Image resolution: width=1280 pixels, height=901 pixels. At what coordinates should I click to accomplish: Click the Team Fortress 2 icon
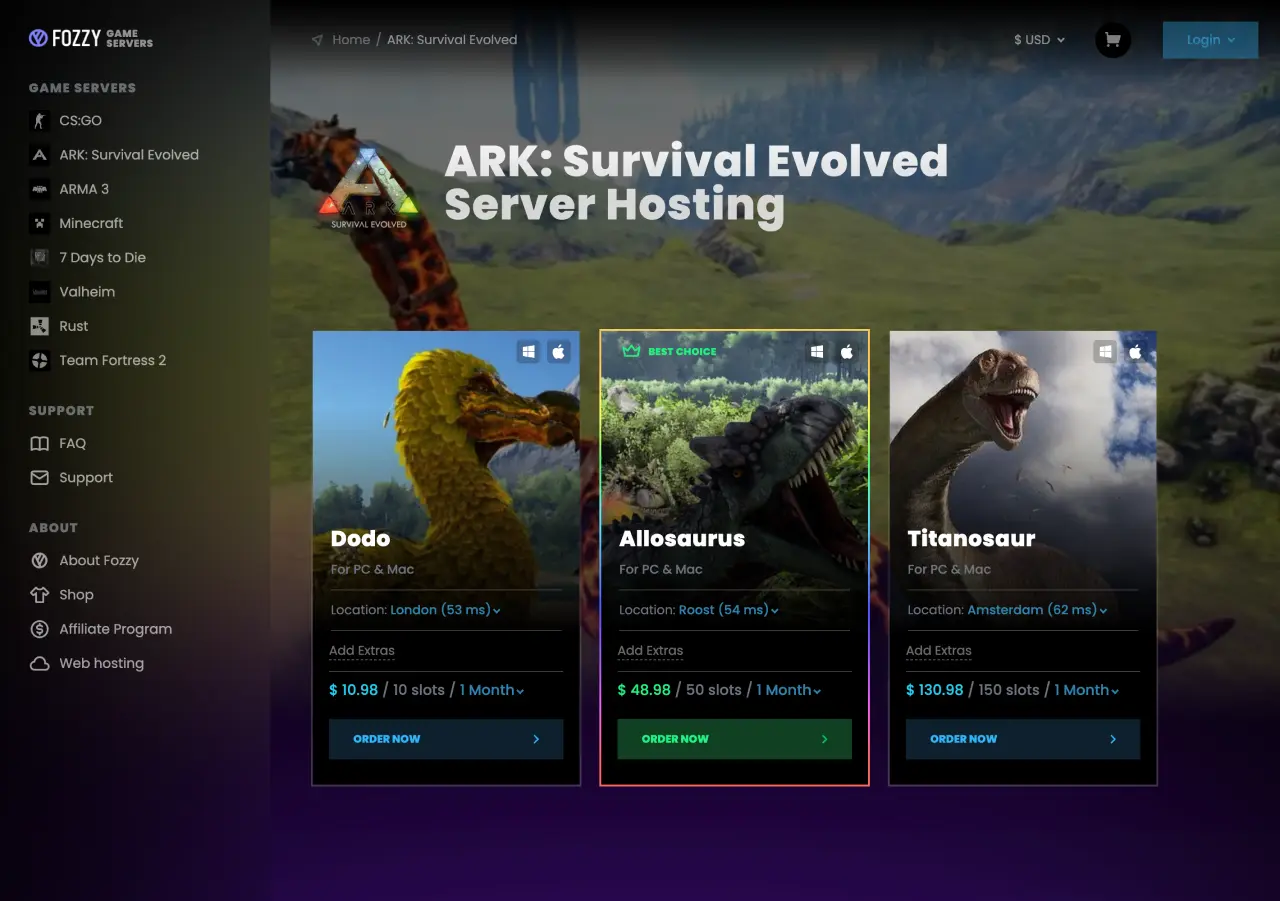point(39,360)
